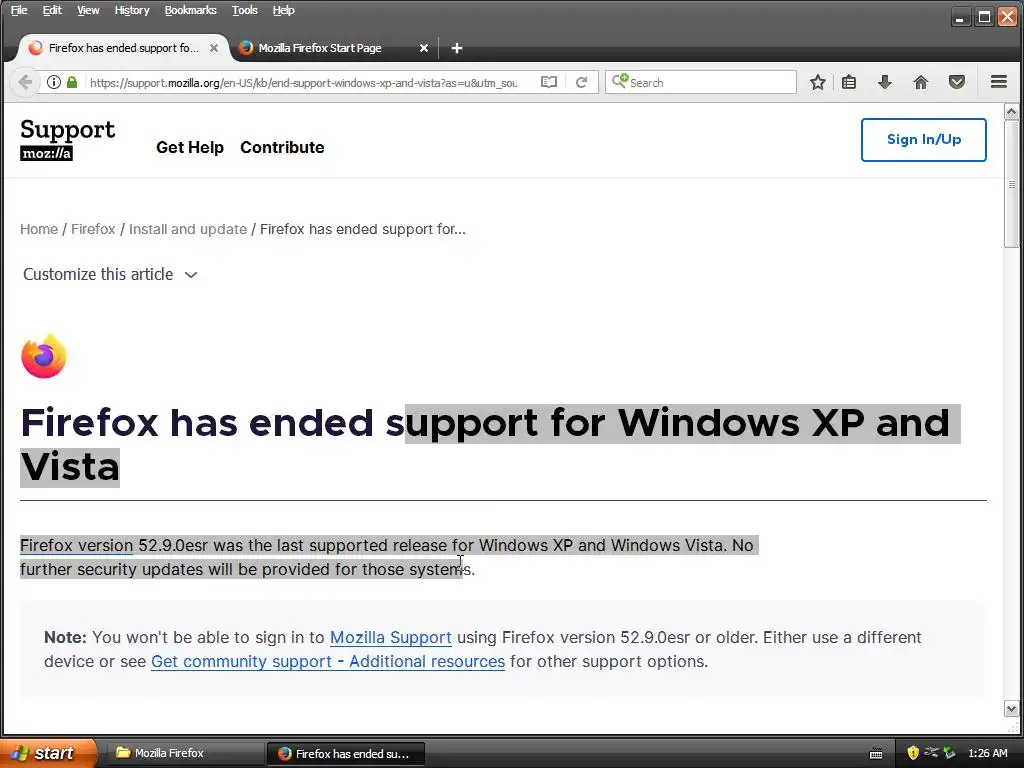This screenshot has height=768, width=1024.
Task: Open the Edit menu
Action: click(52, 10)
